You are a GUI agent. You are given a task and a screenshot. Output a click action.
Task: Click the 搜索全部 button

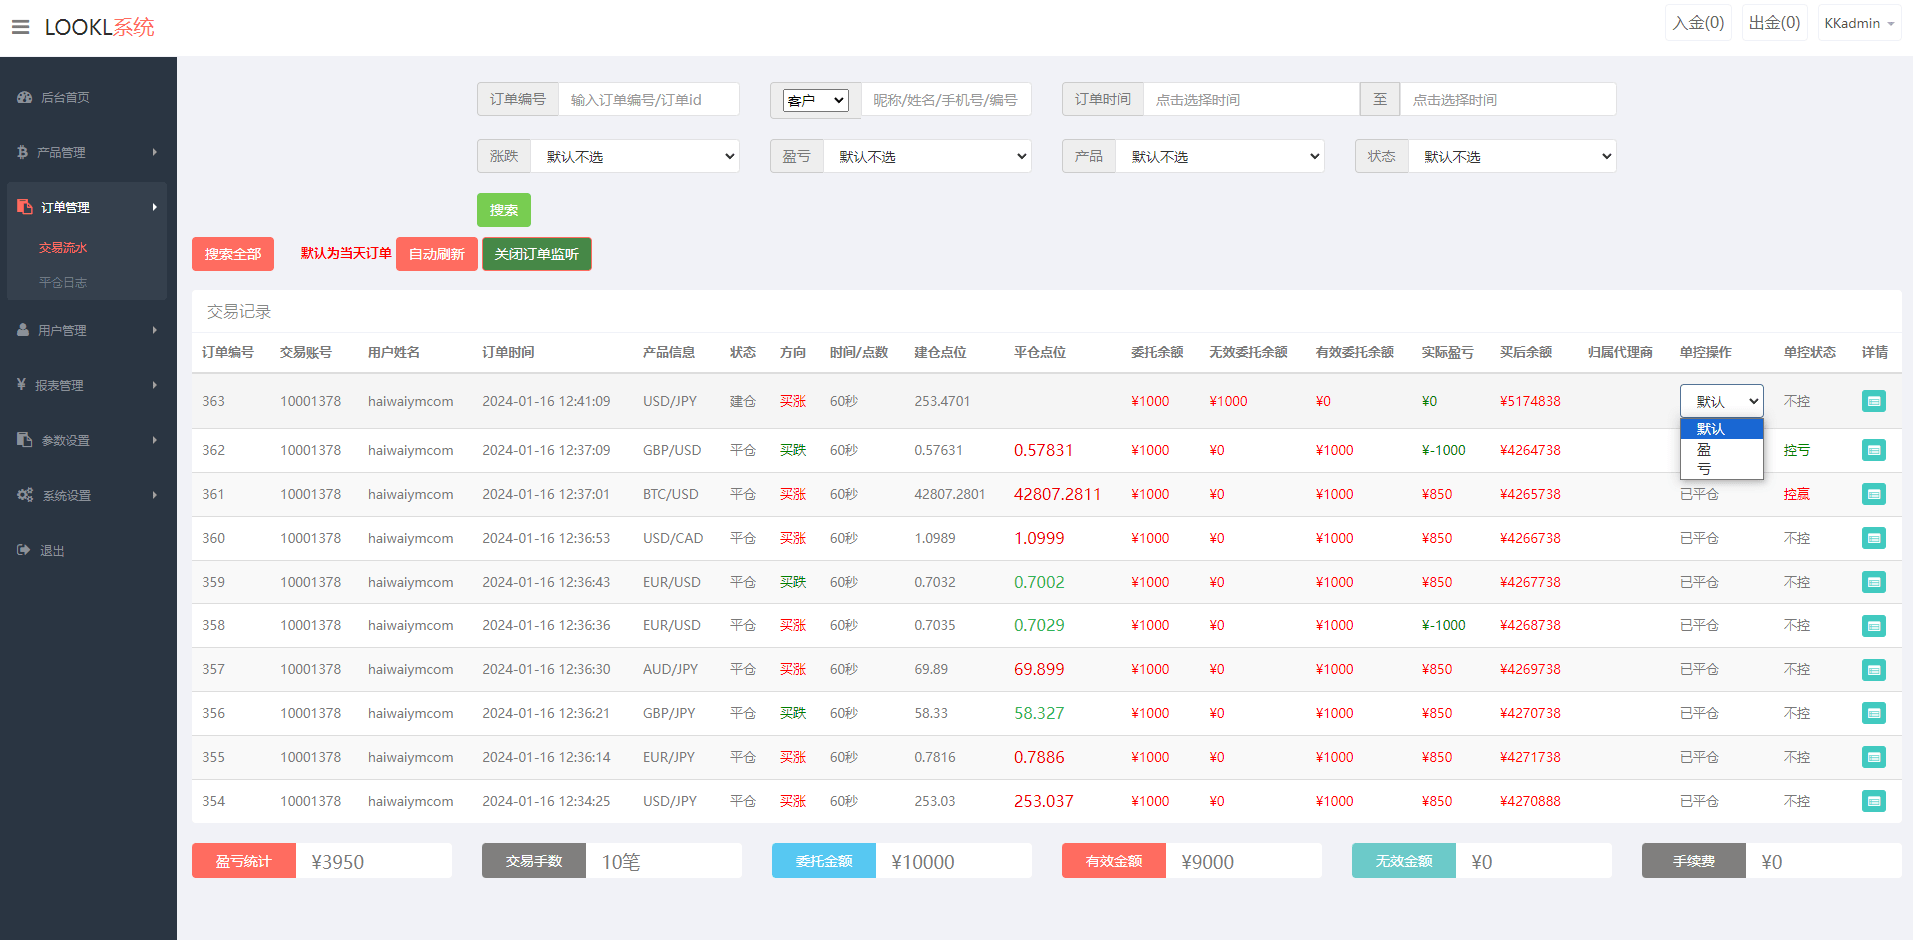point(233,254)
